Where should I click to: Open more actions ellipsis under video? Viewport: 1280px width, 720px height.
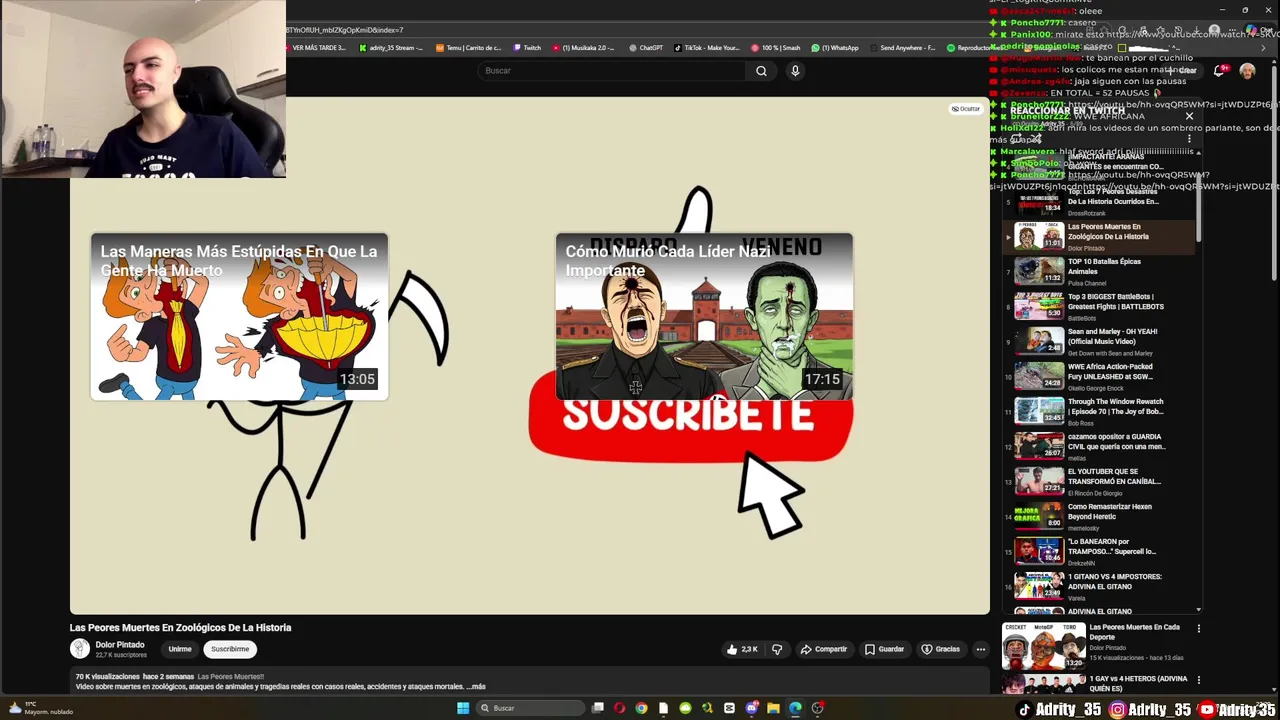pos(980,649)
